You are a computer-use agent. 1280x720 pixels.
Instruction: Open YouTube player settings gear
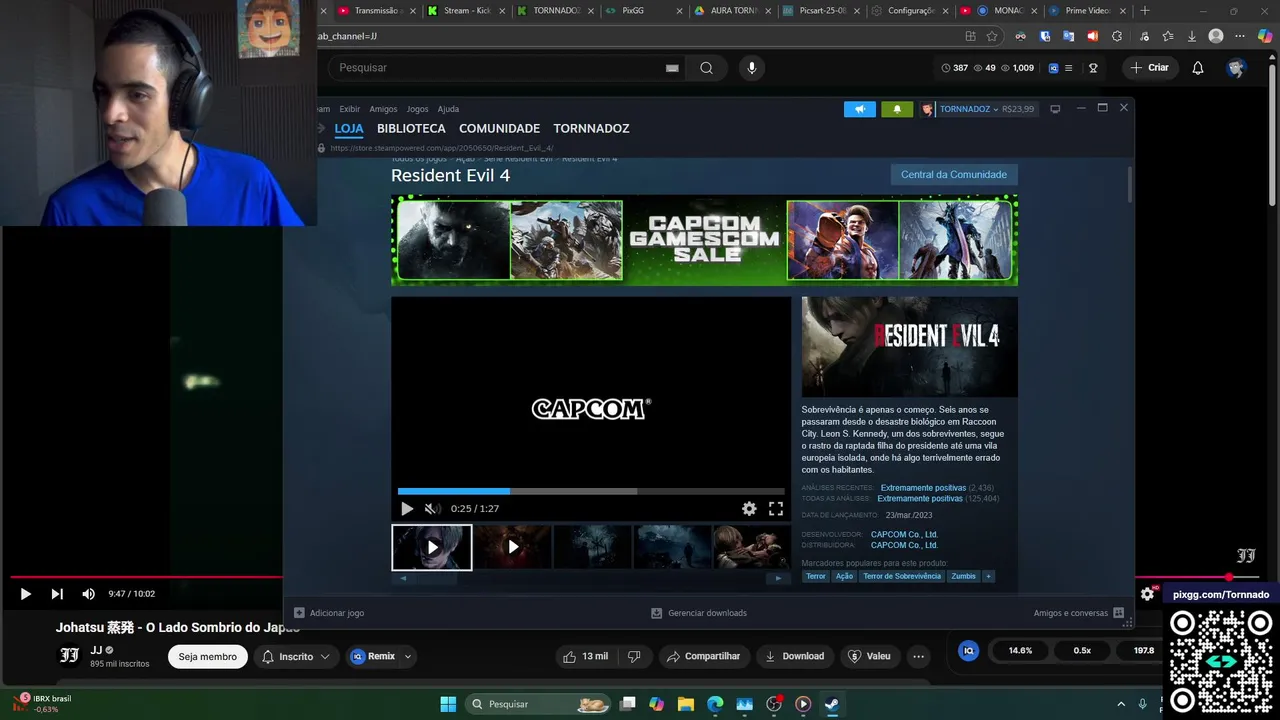pos(1147,594)
